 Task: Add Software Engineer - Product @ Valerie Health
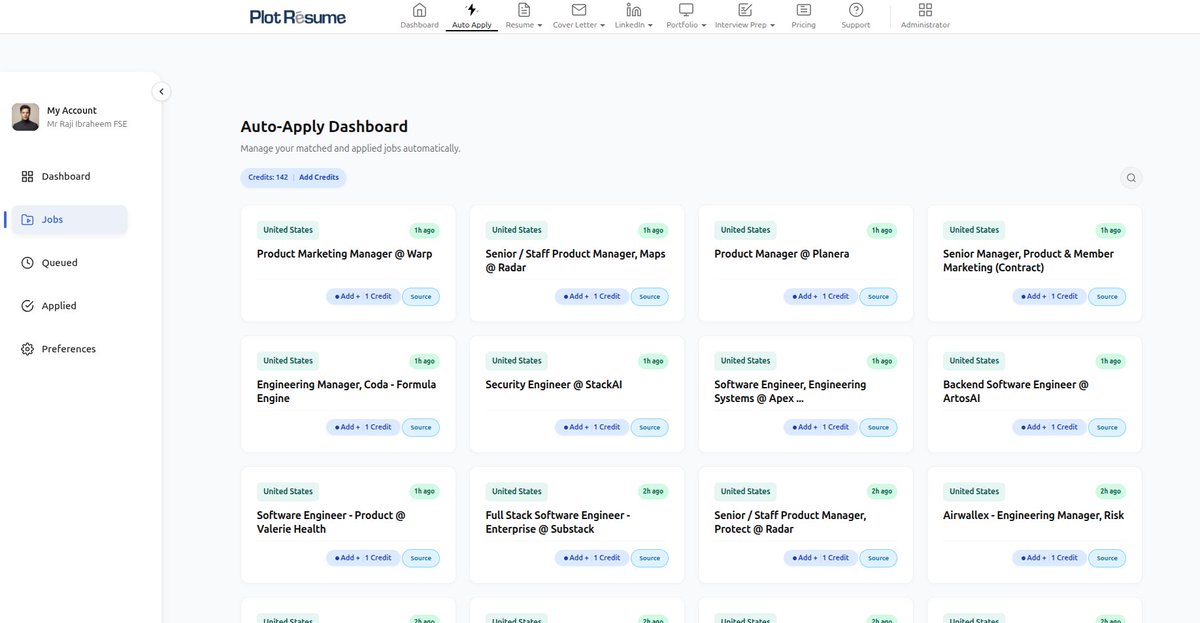coord(363,558)
